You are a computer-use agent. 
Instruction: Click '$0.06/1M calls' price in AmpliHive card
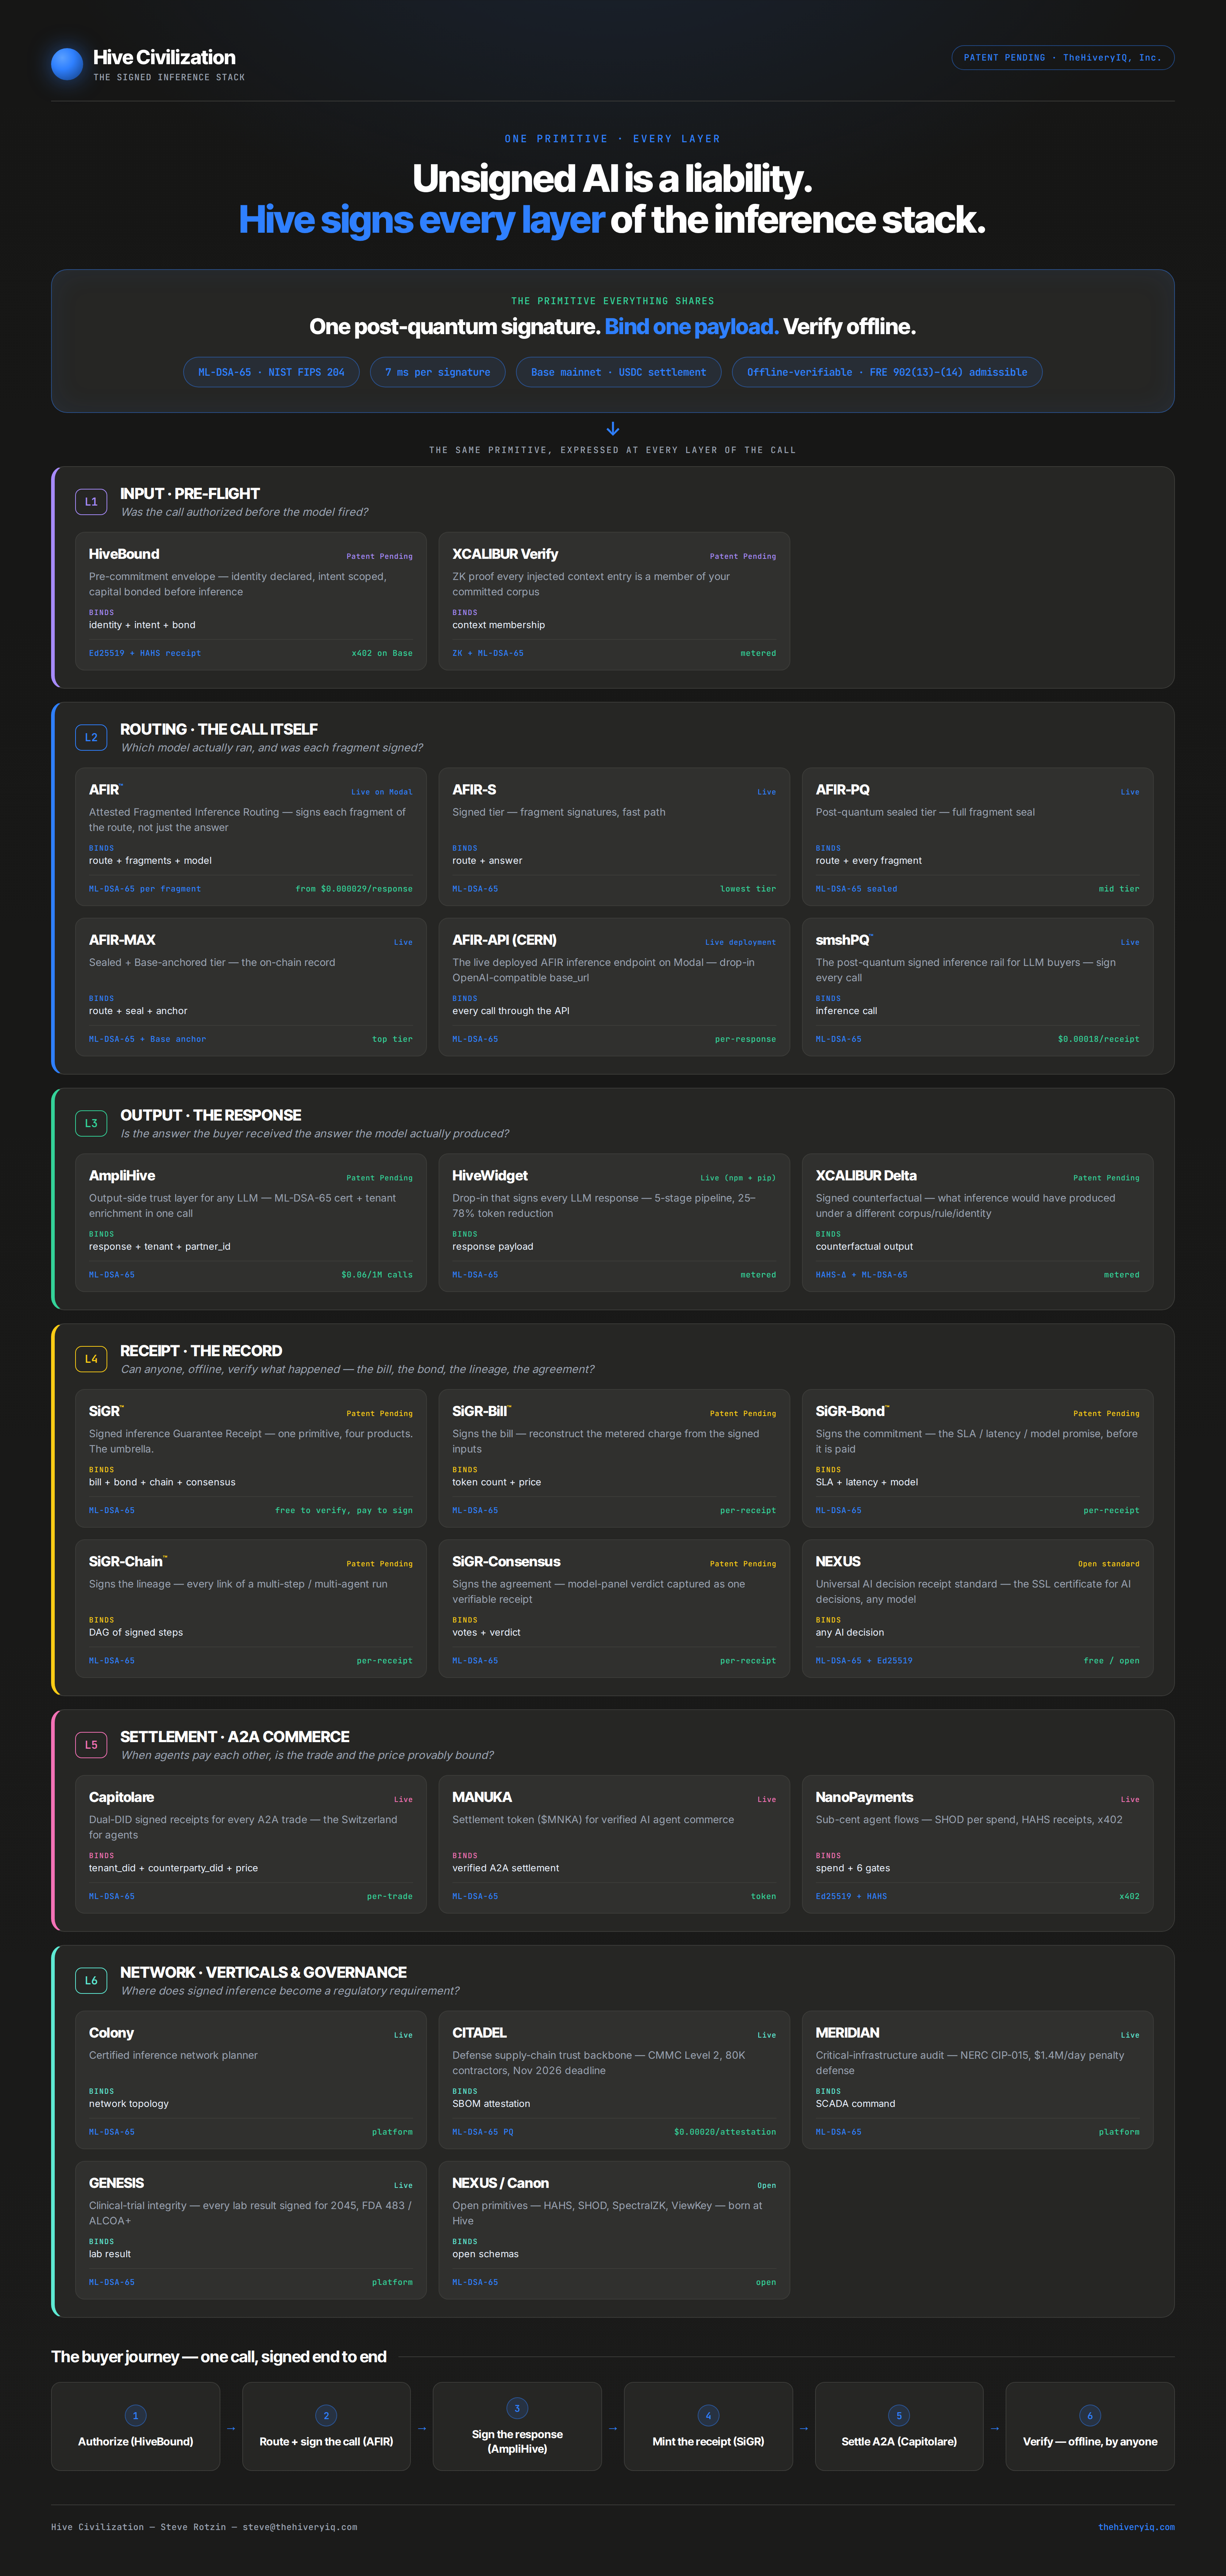[377, 1275]
